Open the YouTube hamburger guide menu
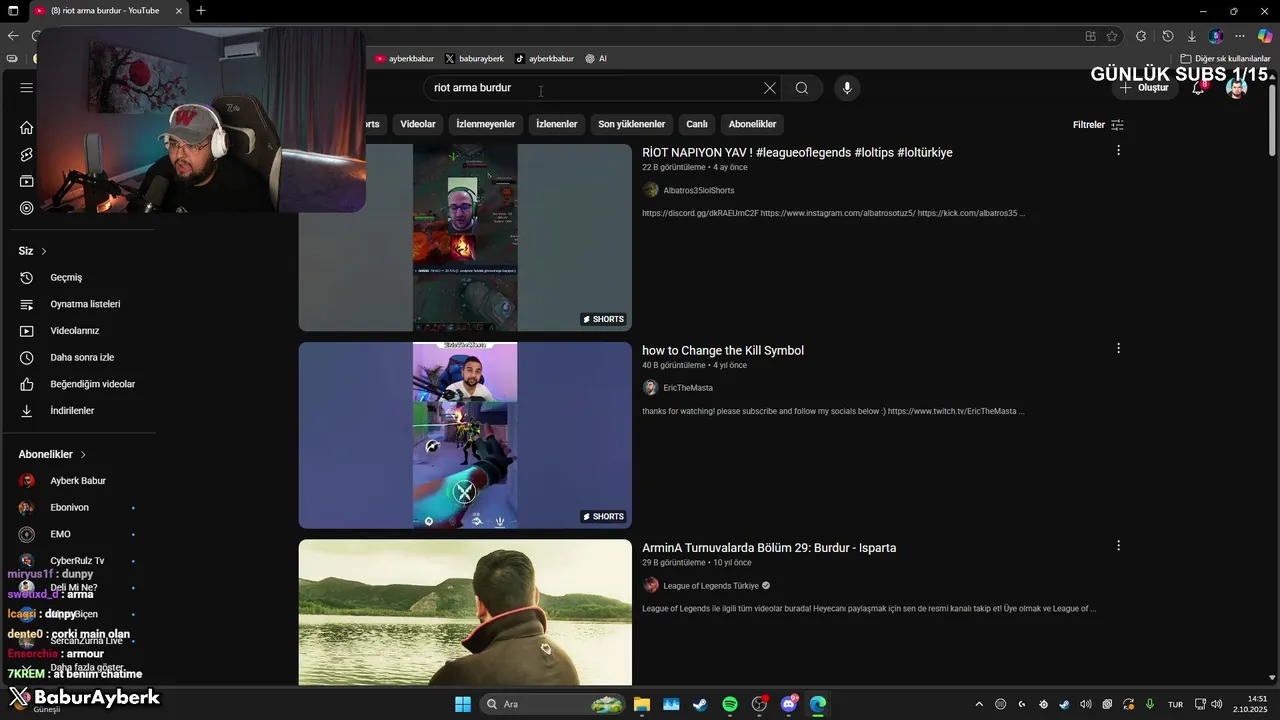1280x720 pixels. point(27,88)
